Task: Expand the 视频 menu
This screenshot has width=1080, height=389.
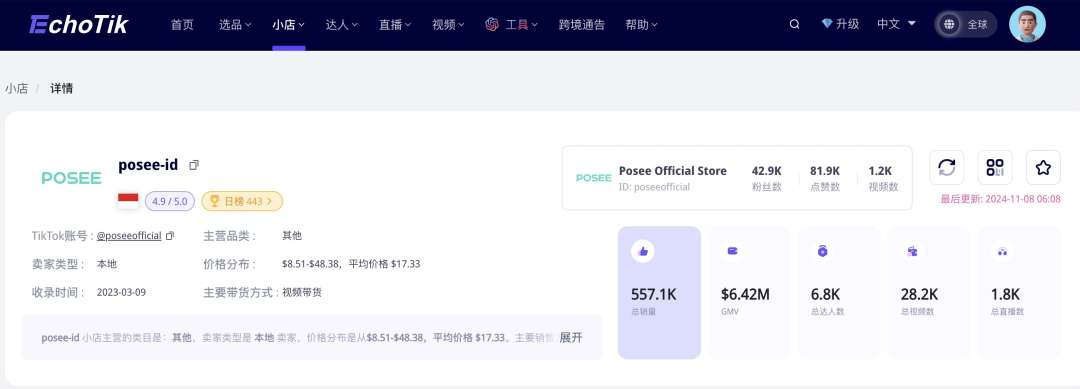Action: pyautogui.click(x=448, y=25)
